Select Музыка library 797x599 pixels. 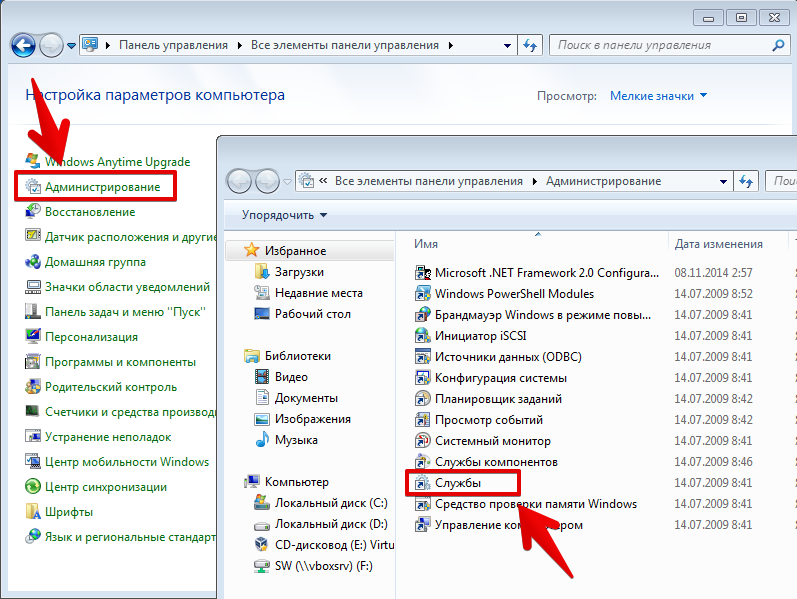point(296,440)
